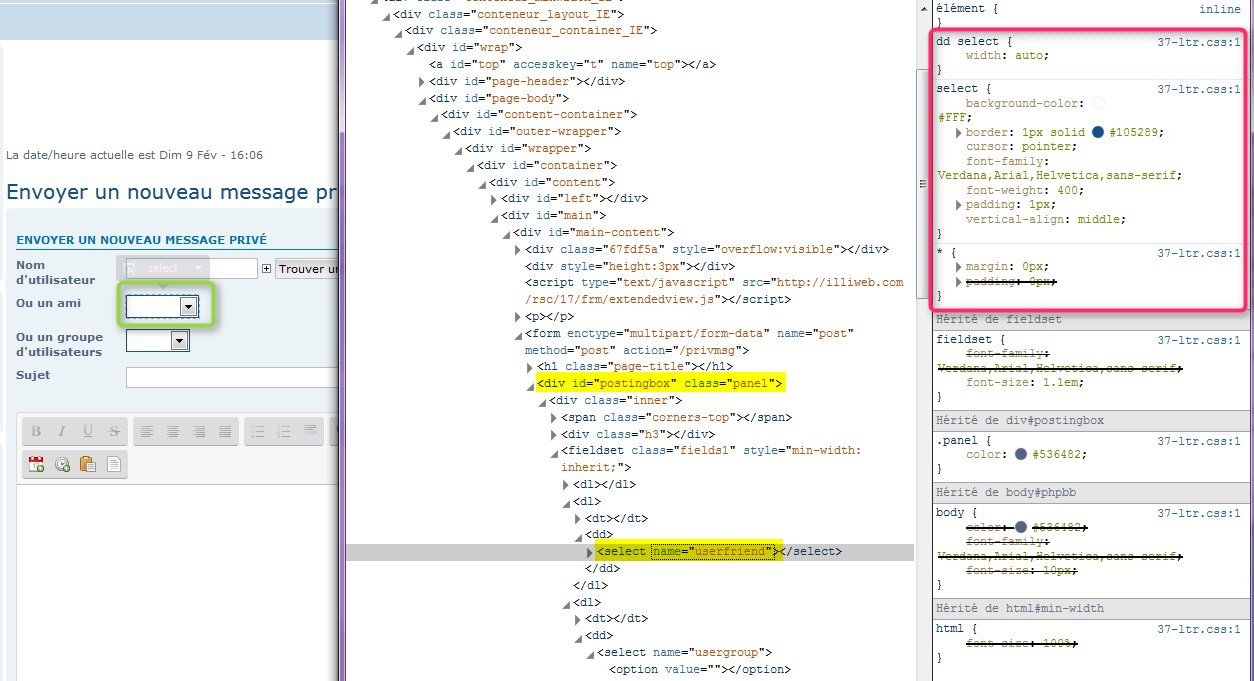Collapse the div id="main-content" node
Screen dimensions: 1254x681
pos(505,233)
